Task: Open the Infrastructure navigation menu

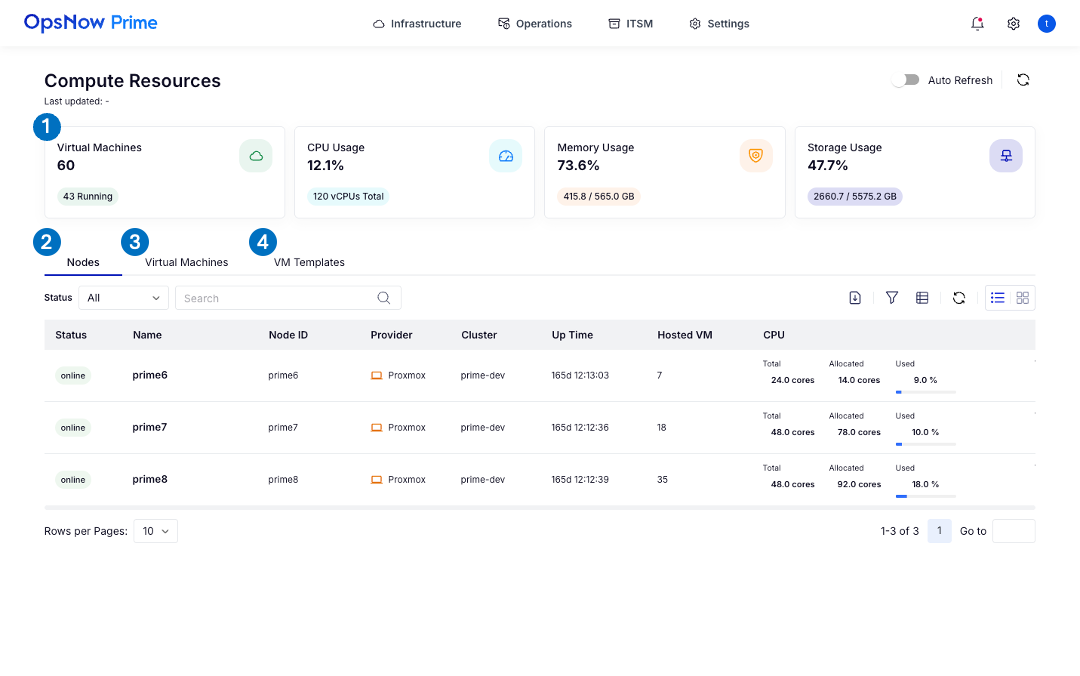Action: click(417, 24)
